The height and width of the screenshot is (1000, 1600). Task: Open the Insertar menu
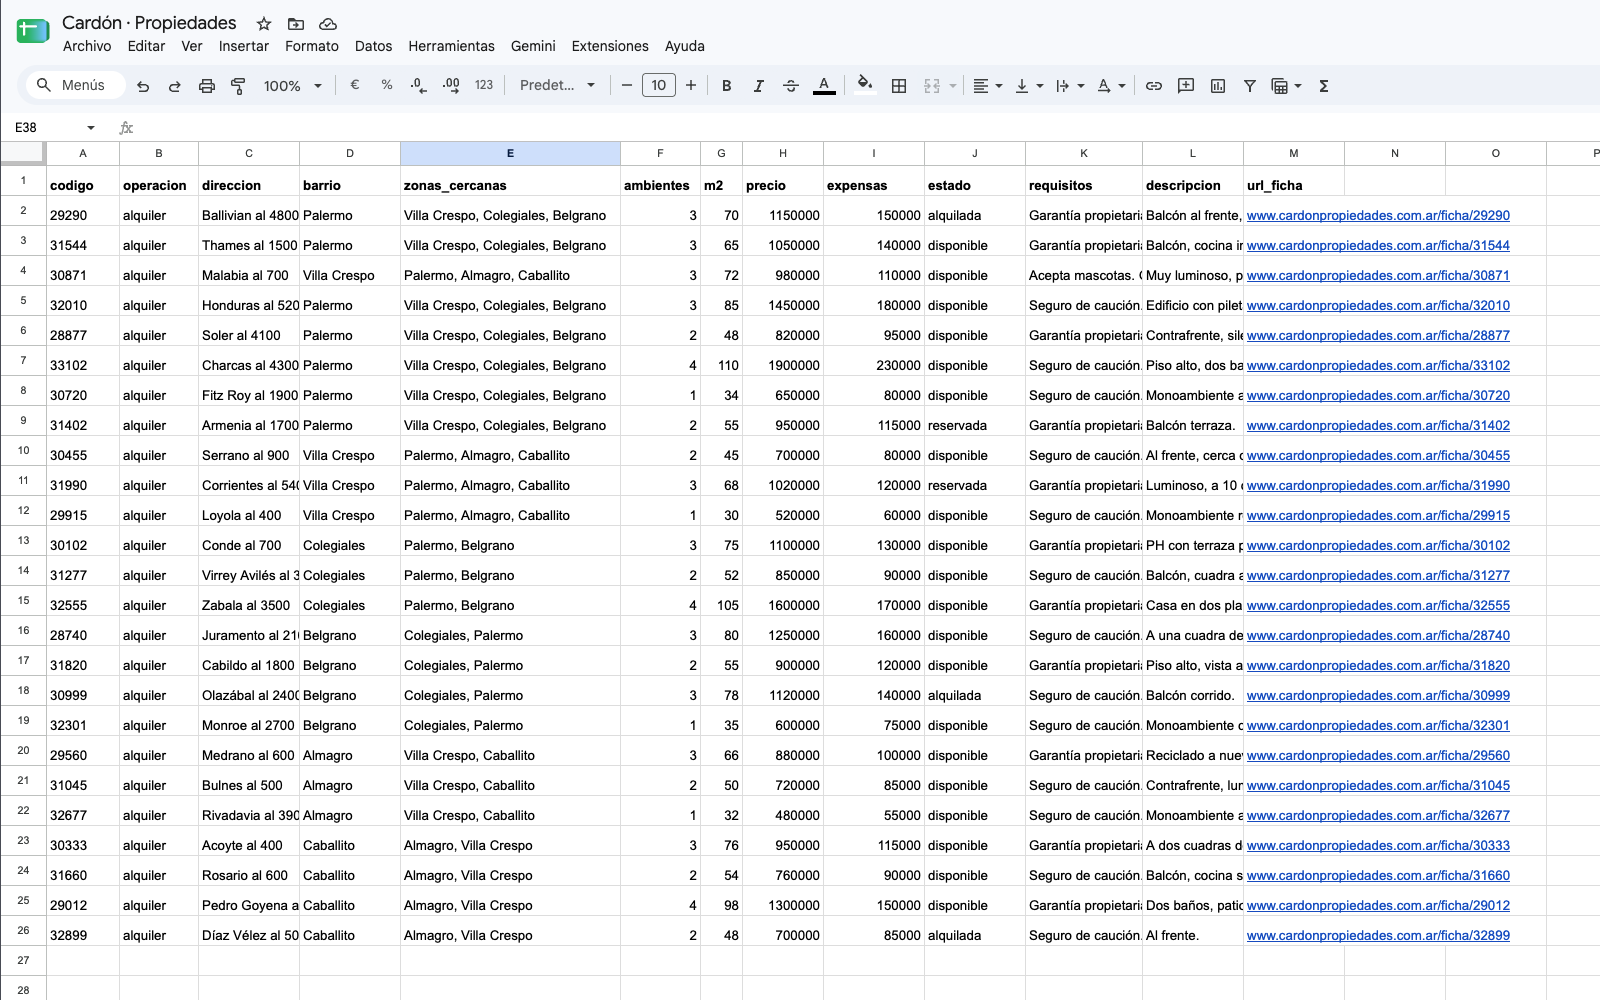244,46
